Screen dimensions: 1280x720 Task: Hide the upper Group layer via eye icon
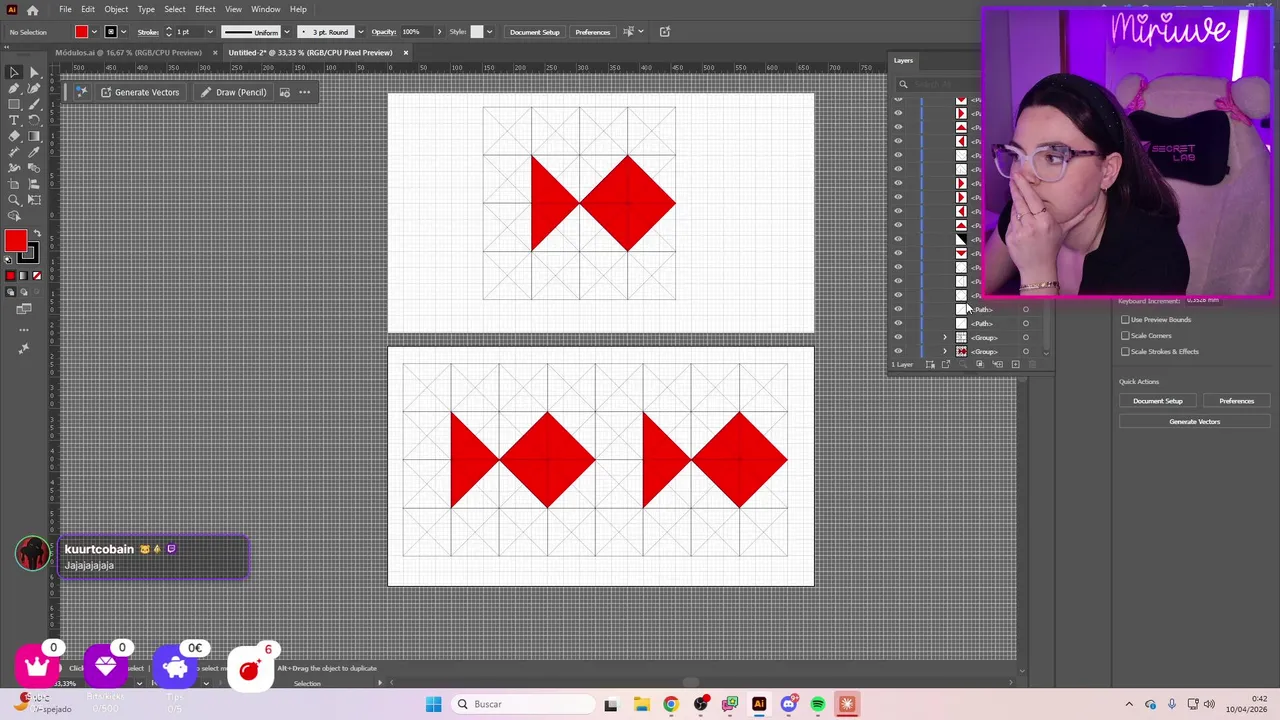tap(898, 337)
